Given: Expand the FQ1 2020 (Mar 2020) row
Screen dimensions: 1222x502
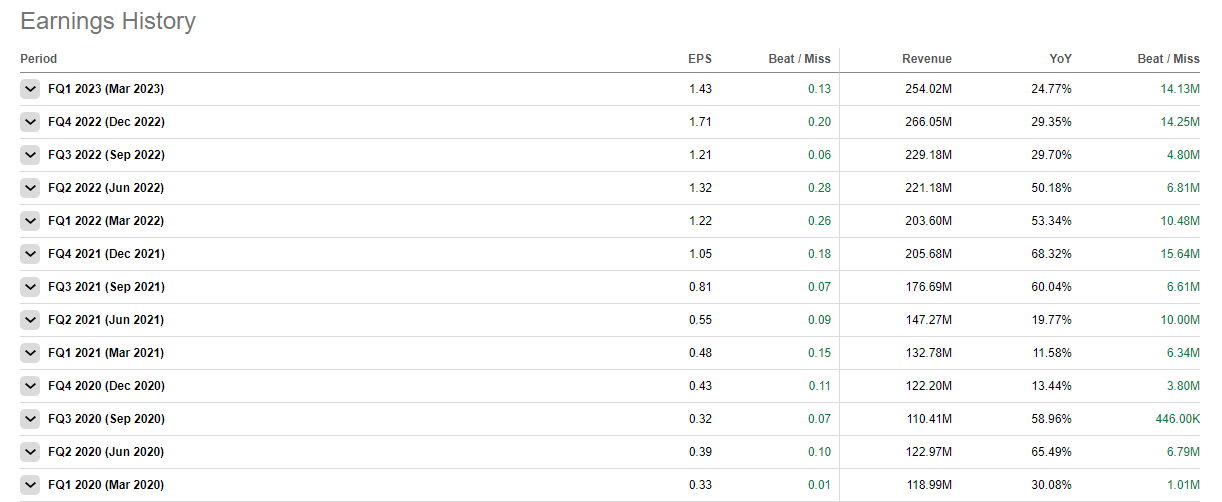Looking at the screenshot, I should [30, 485].
